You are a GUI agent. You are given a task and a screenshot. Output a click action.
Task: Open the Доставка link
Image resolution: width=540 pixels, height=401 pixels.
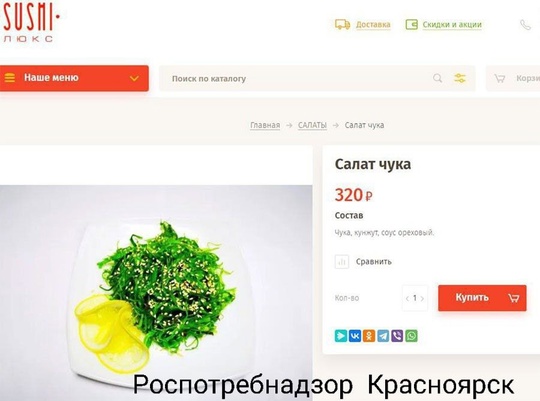point(373,24)
